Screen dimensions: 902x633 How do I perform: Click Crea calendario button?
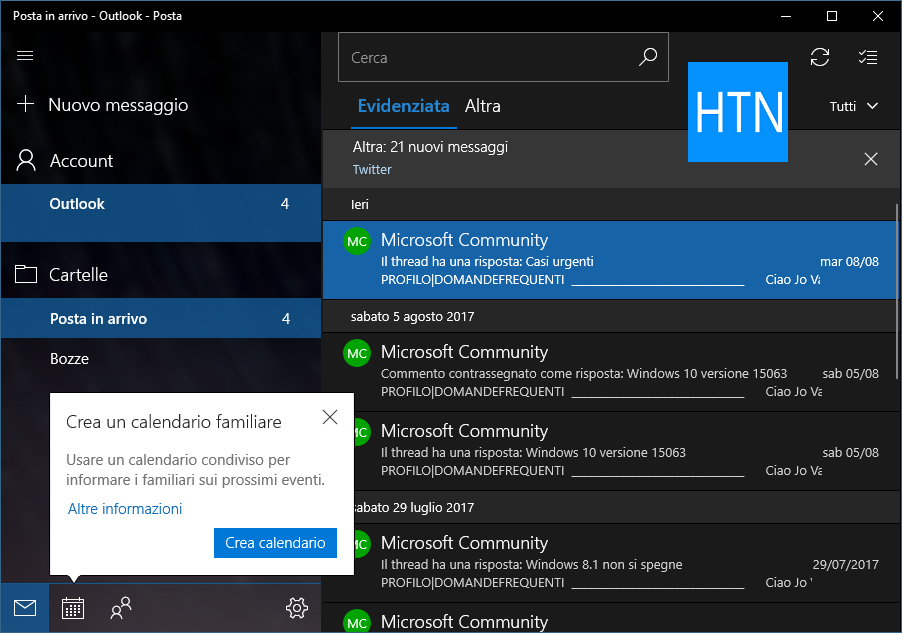(276, 543)
